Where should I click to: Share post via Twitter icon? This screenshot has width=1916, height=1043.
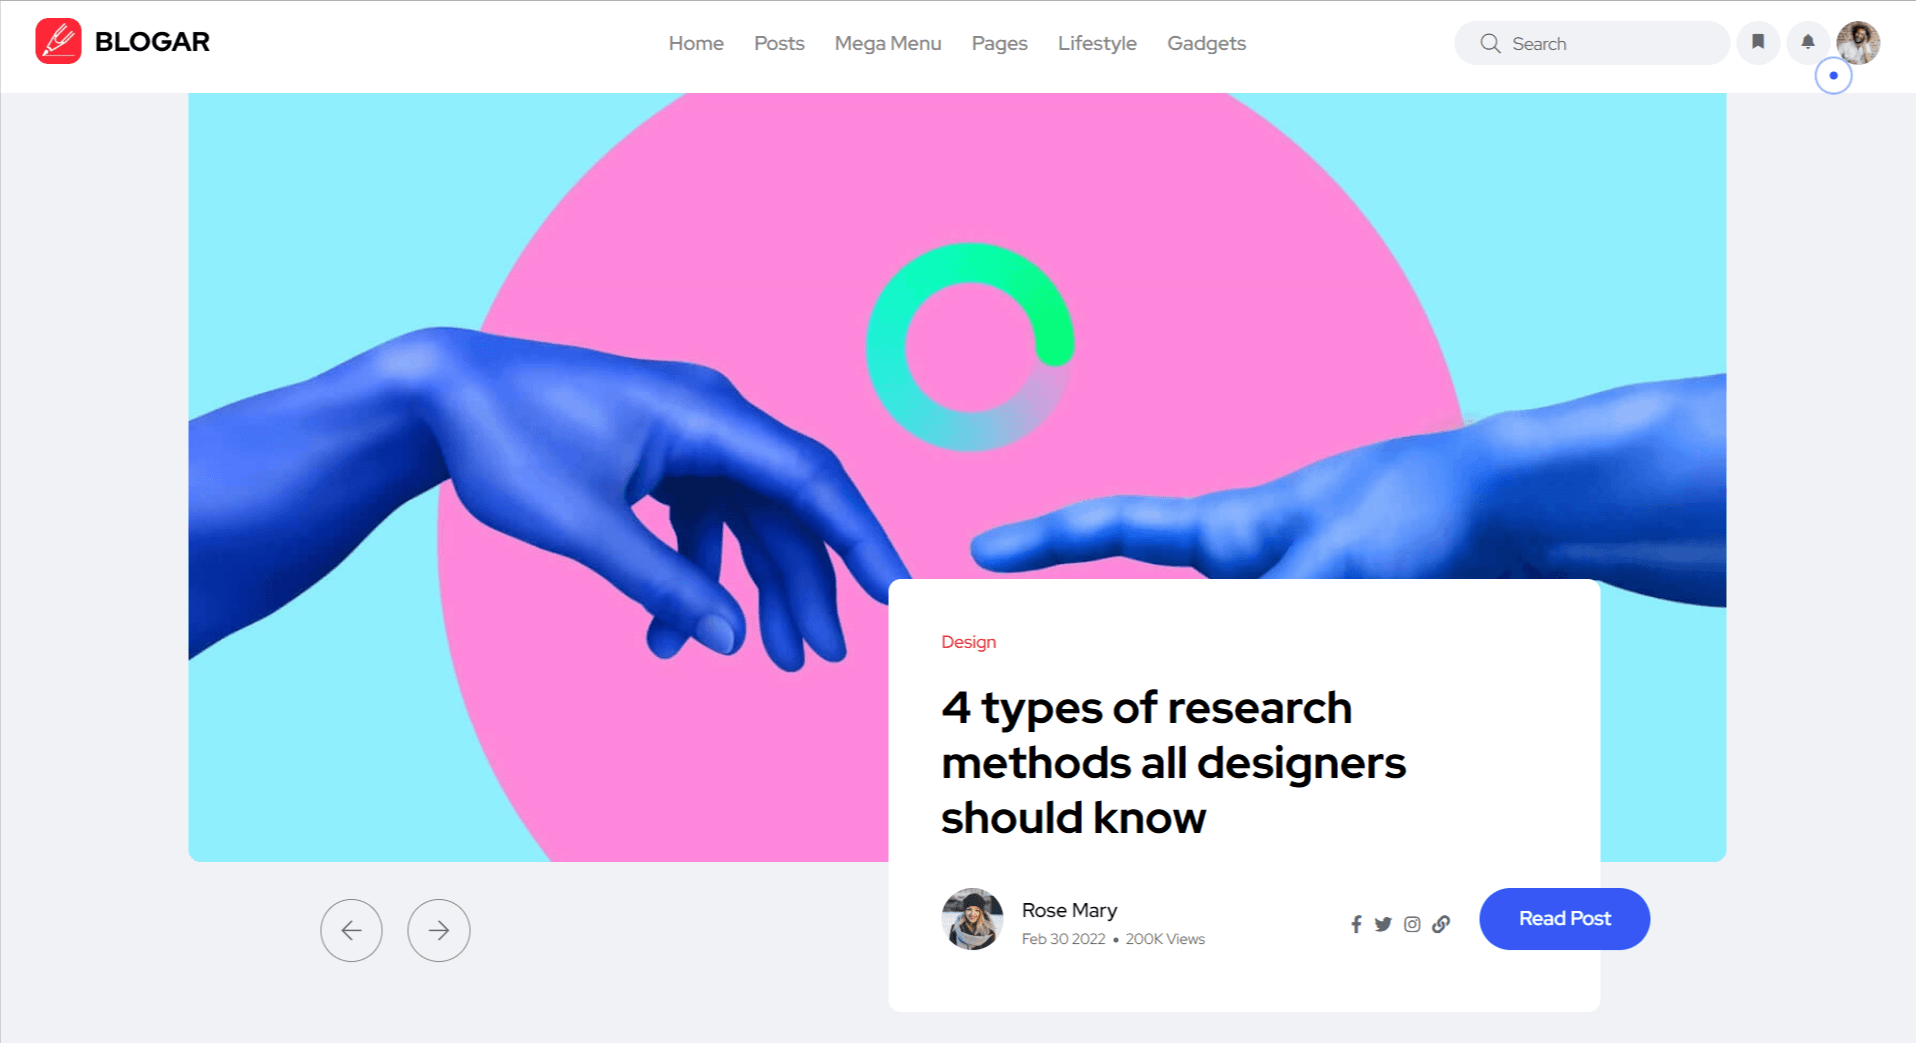click(x=1383, y=924)
